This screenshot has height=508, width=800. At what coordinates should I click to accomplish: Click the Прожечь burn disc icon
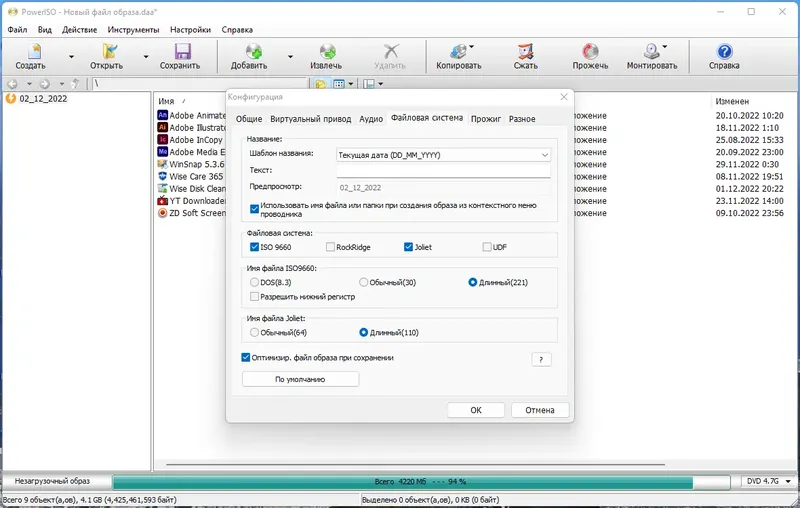590,52
